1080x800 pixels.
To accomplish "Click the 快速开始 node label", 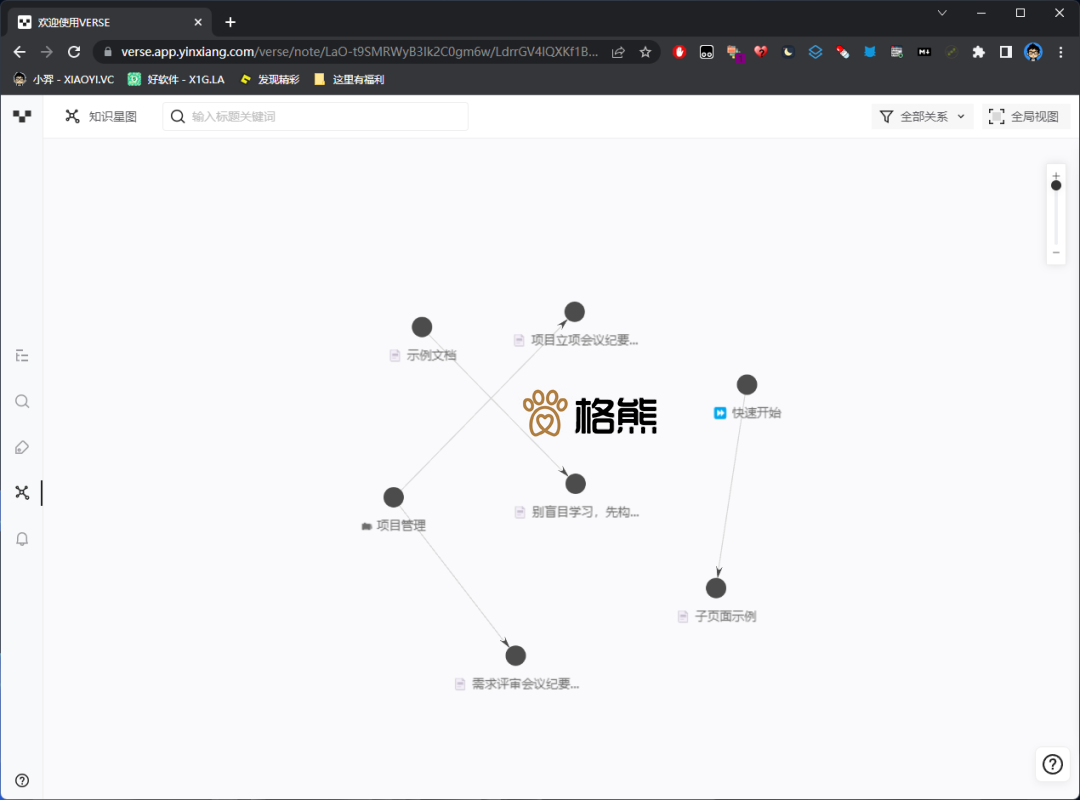I will point(756,413).
